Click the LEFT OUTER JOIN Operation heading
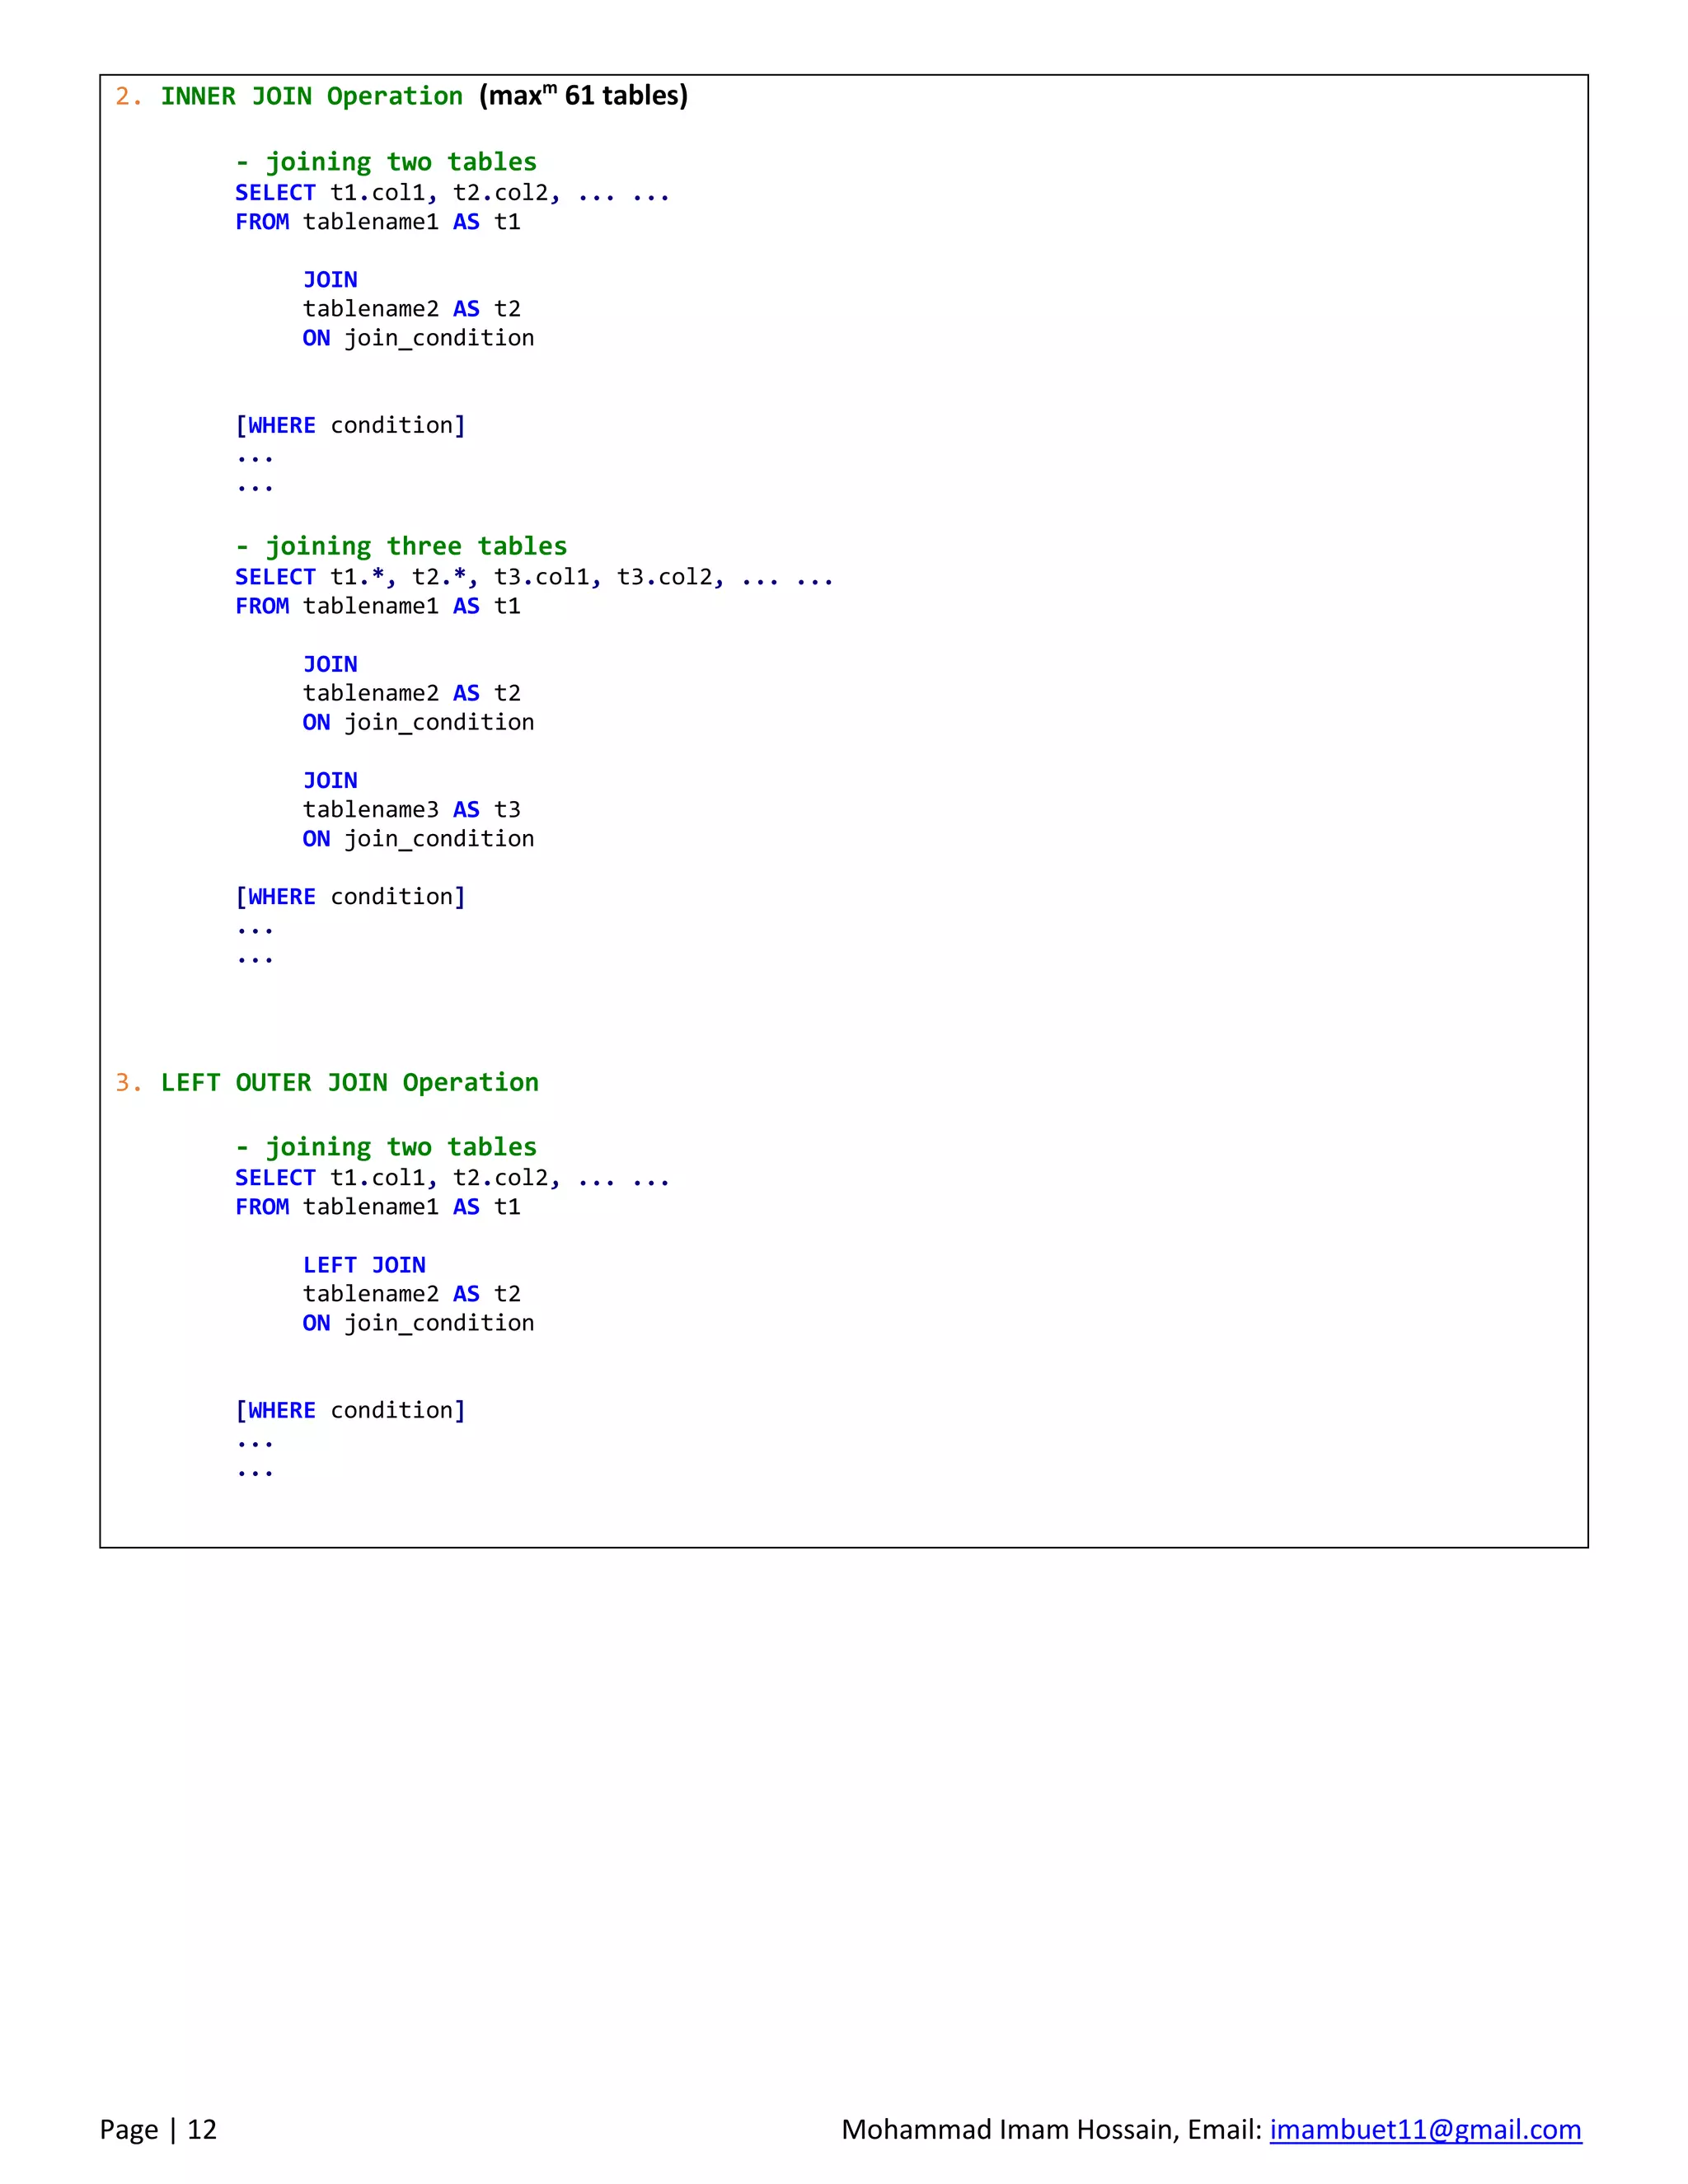Screen dimensions: 1688x2184 click(x=349, y=1082)
